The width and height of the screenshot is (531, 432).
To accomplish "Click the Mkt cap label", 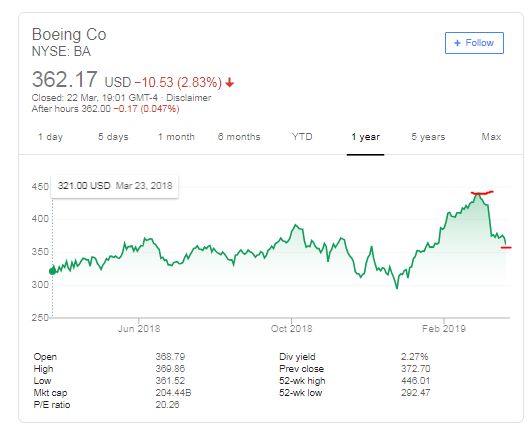I will coord(50,393).
